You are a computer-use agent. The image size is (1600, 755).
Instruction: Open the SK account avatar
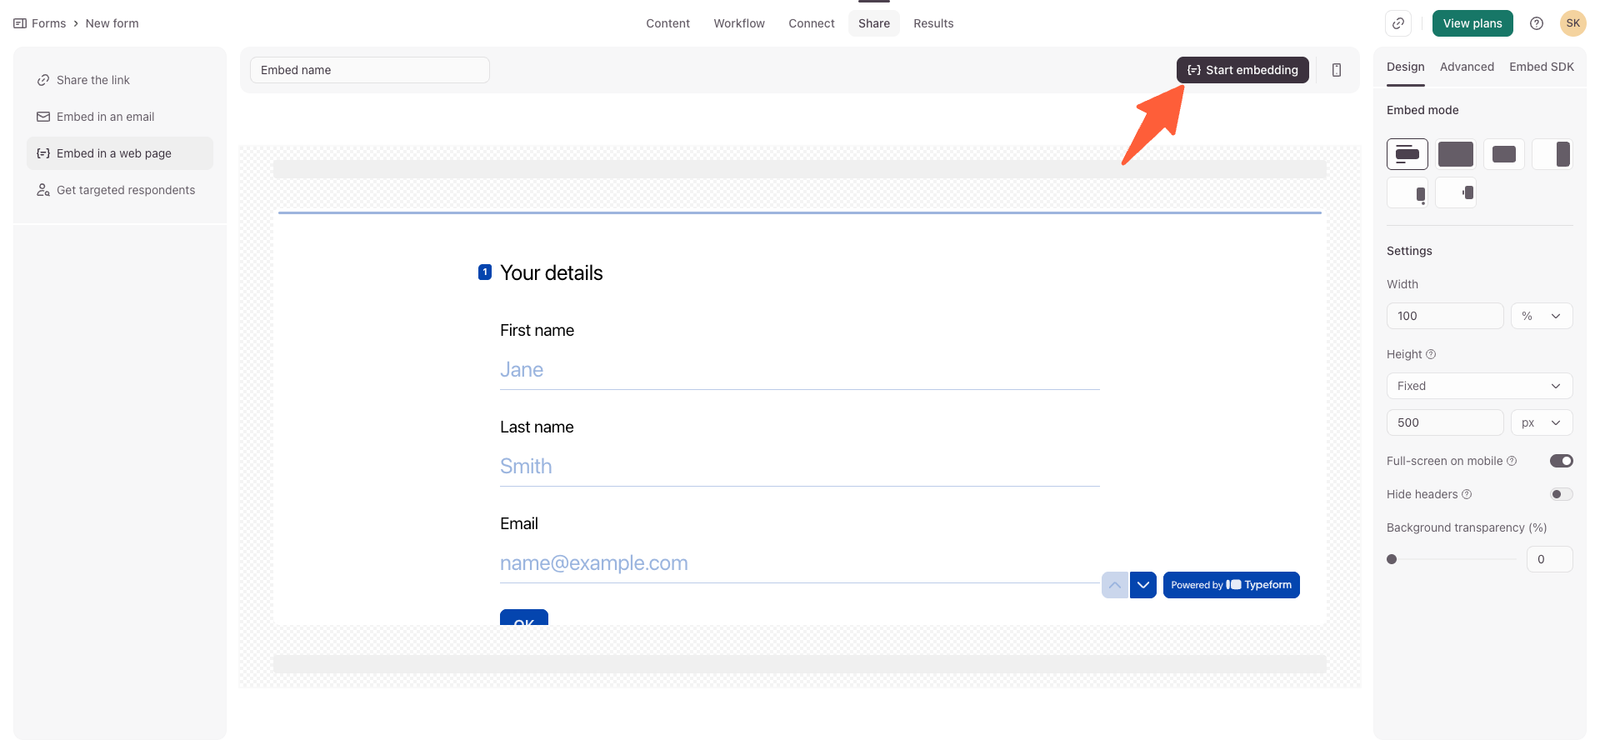1573,23
